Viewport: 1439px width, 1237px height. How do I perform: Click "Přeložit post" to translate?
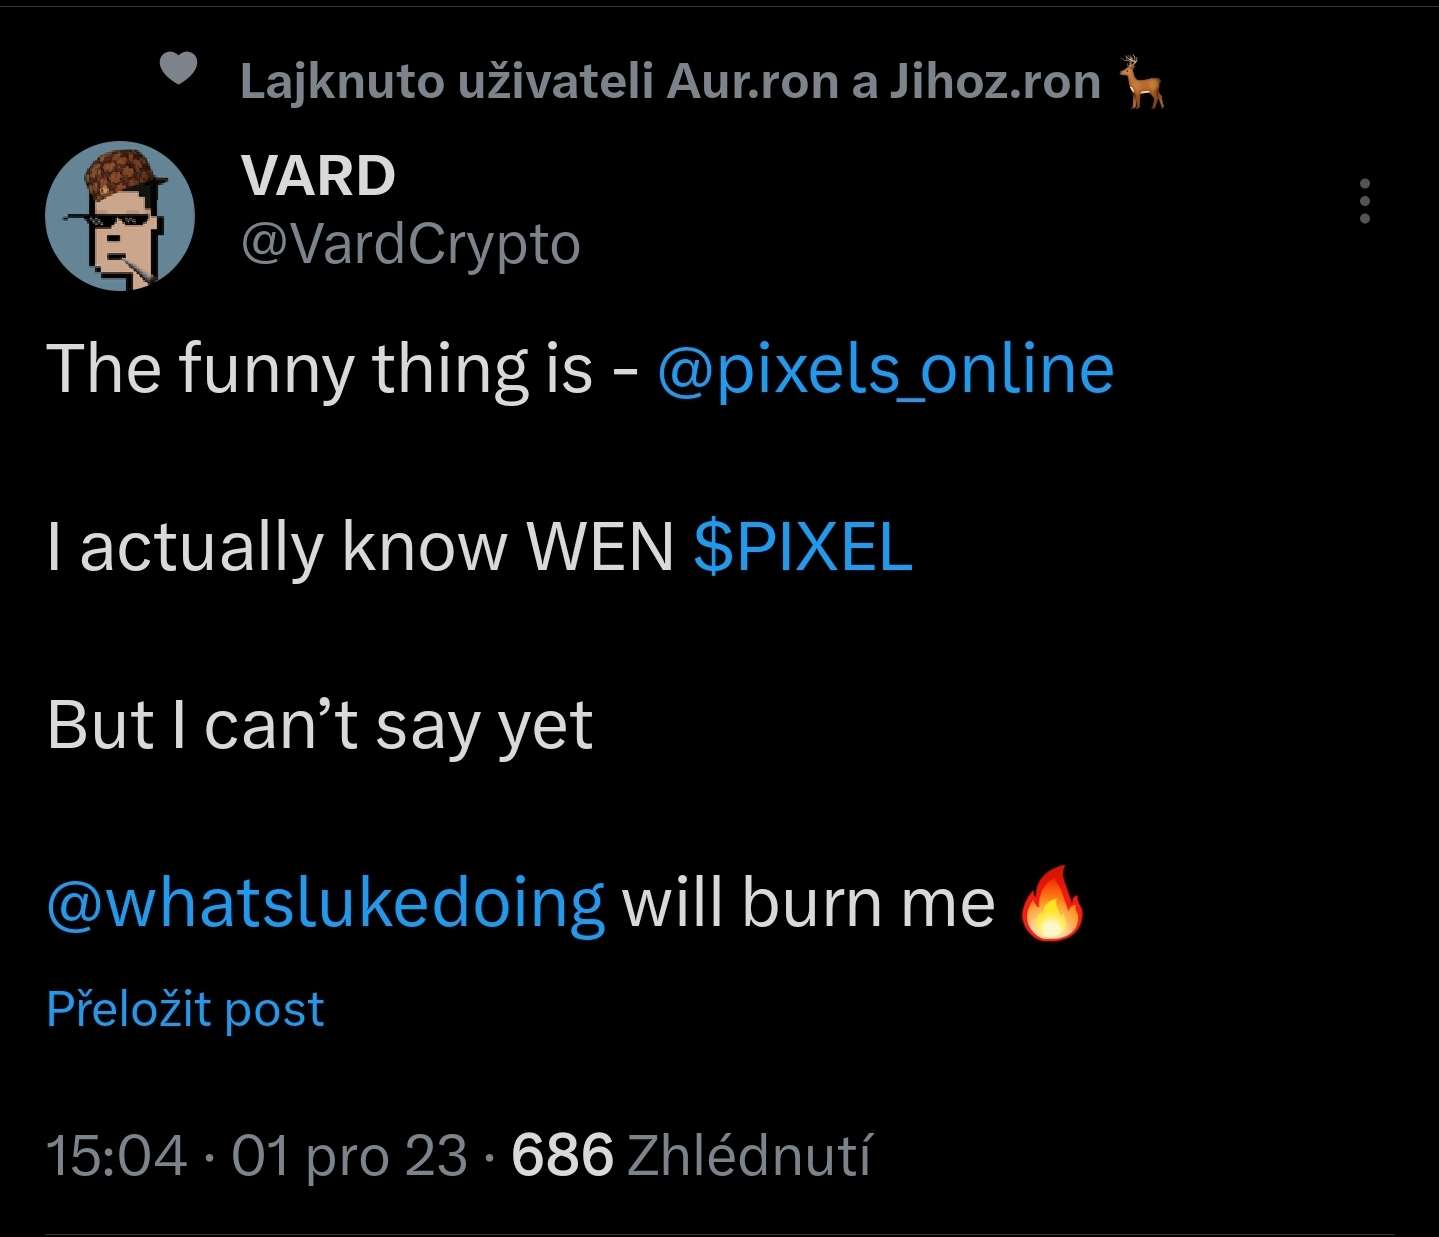[185, 1009]
